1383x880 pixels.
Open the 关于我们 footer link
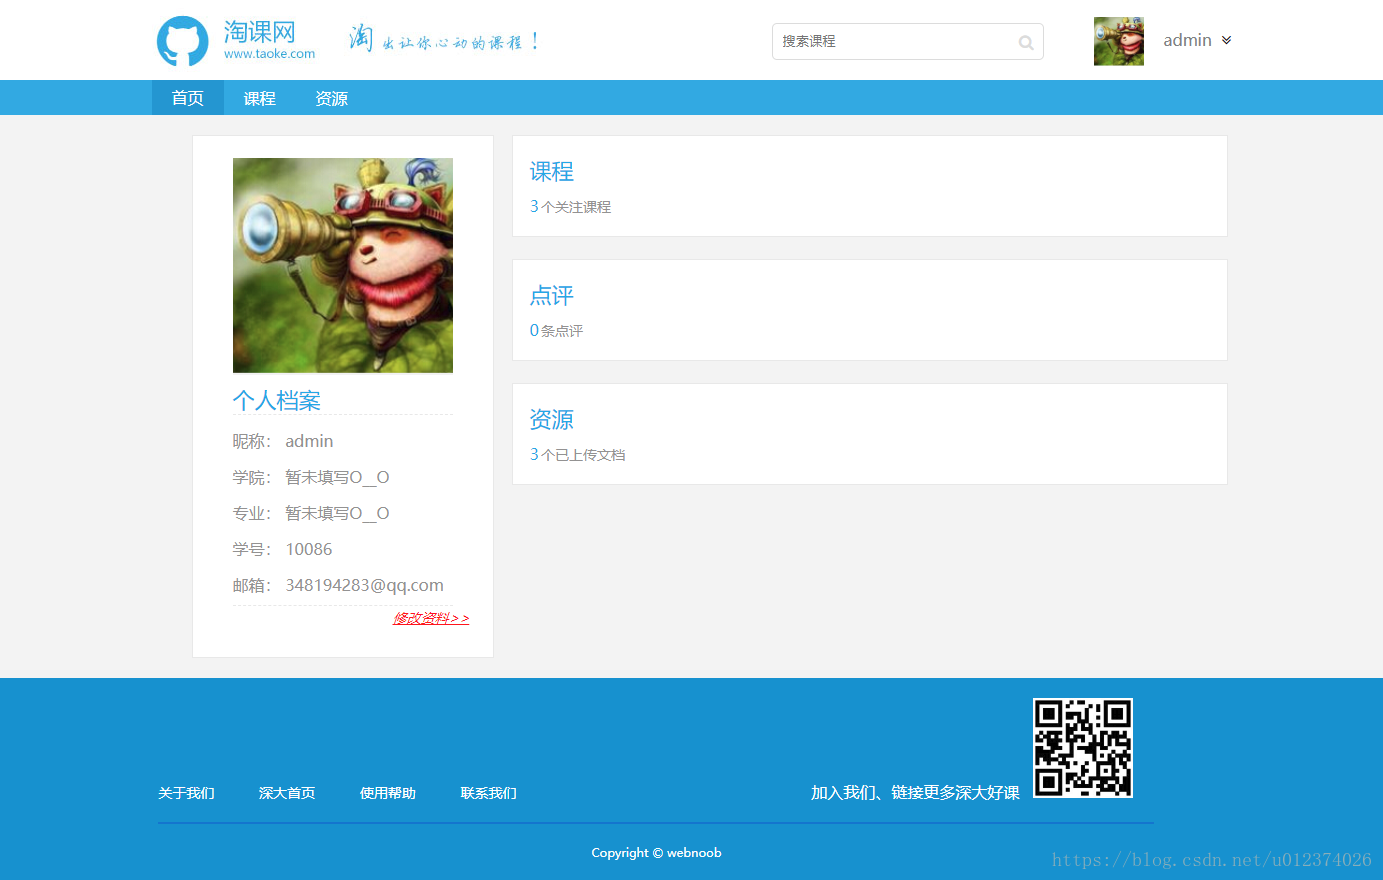click(x=187, y=793)
